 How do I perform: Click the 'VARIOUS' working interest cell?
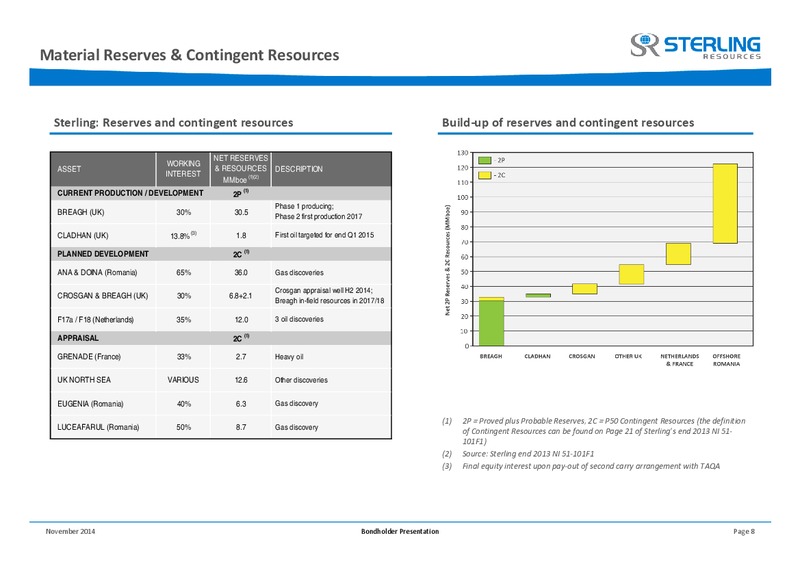[x=183, y=380]
